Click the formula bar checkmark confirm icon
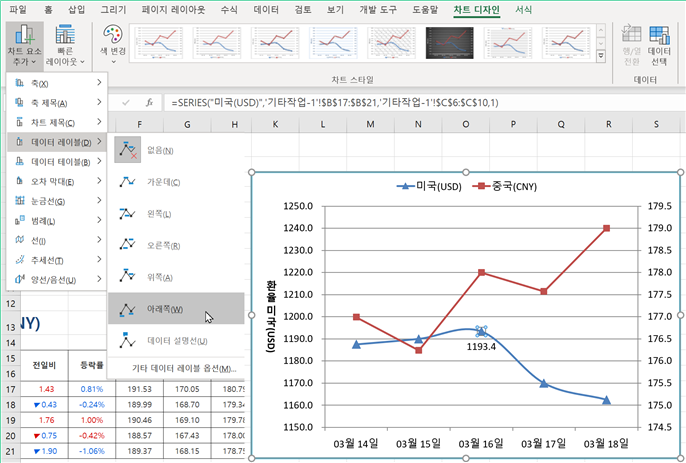The width and height of the screenshot is (686, 463). 126,102
